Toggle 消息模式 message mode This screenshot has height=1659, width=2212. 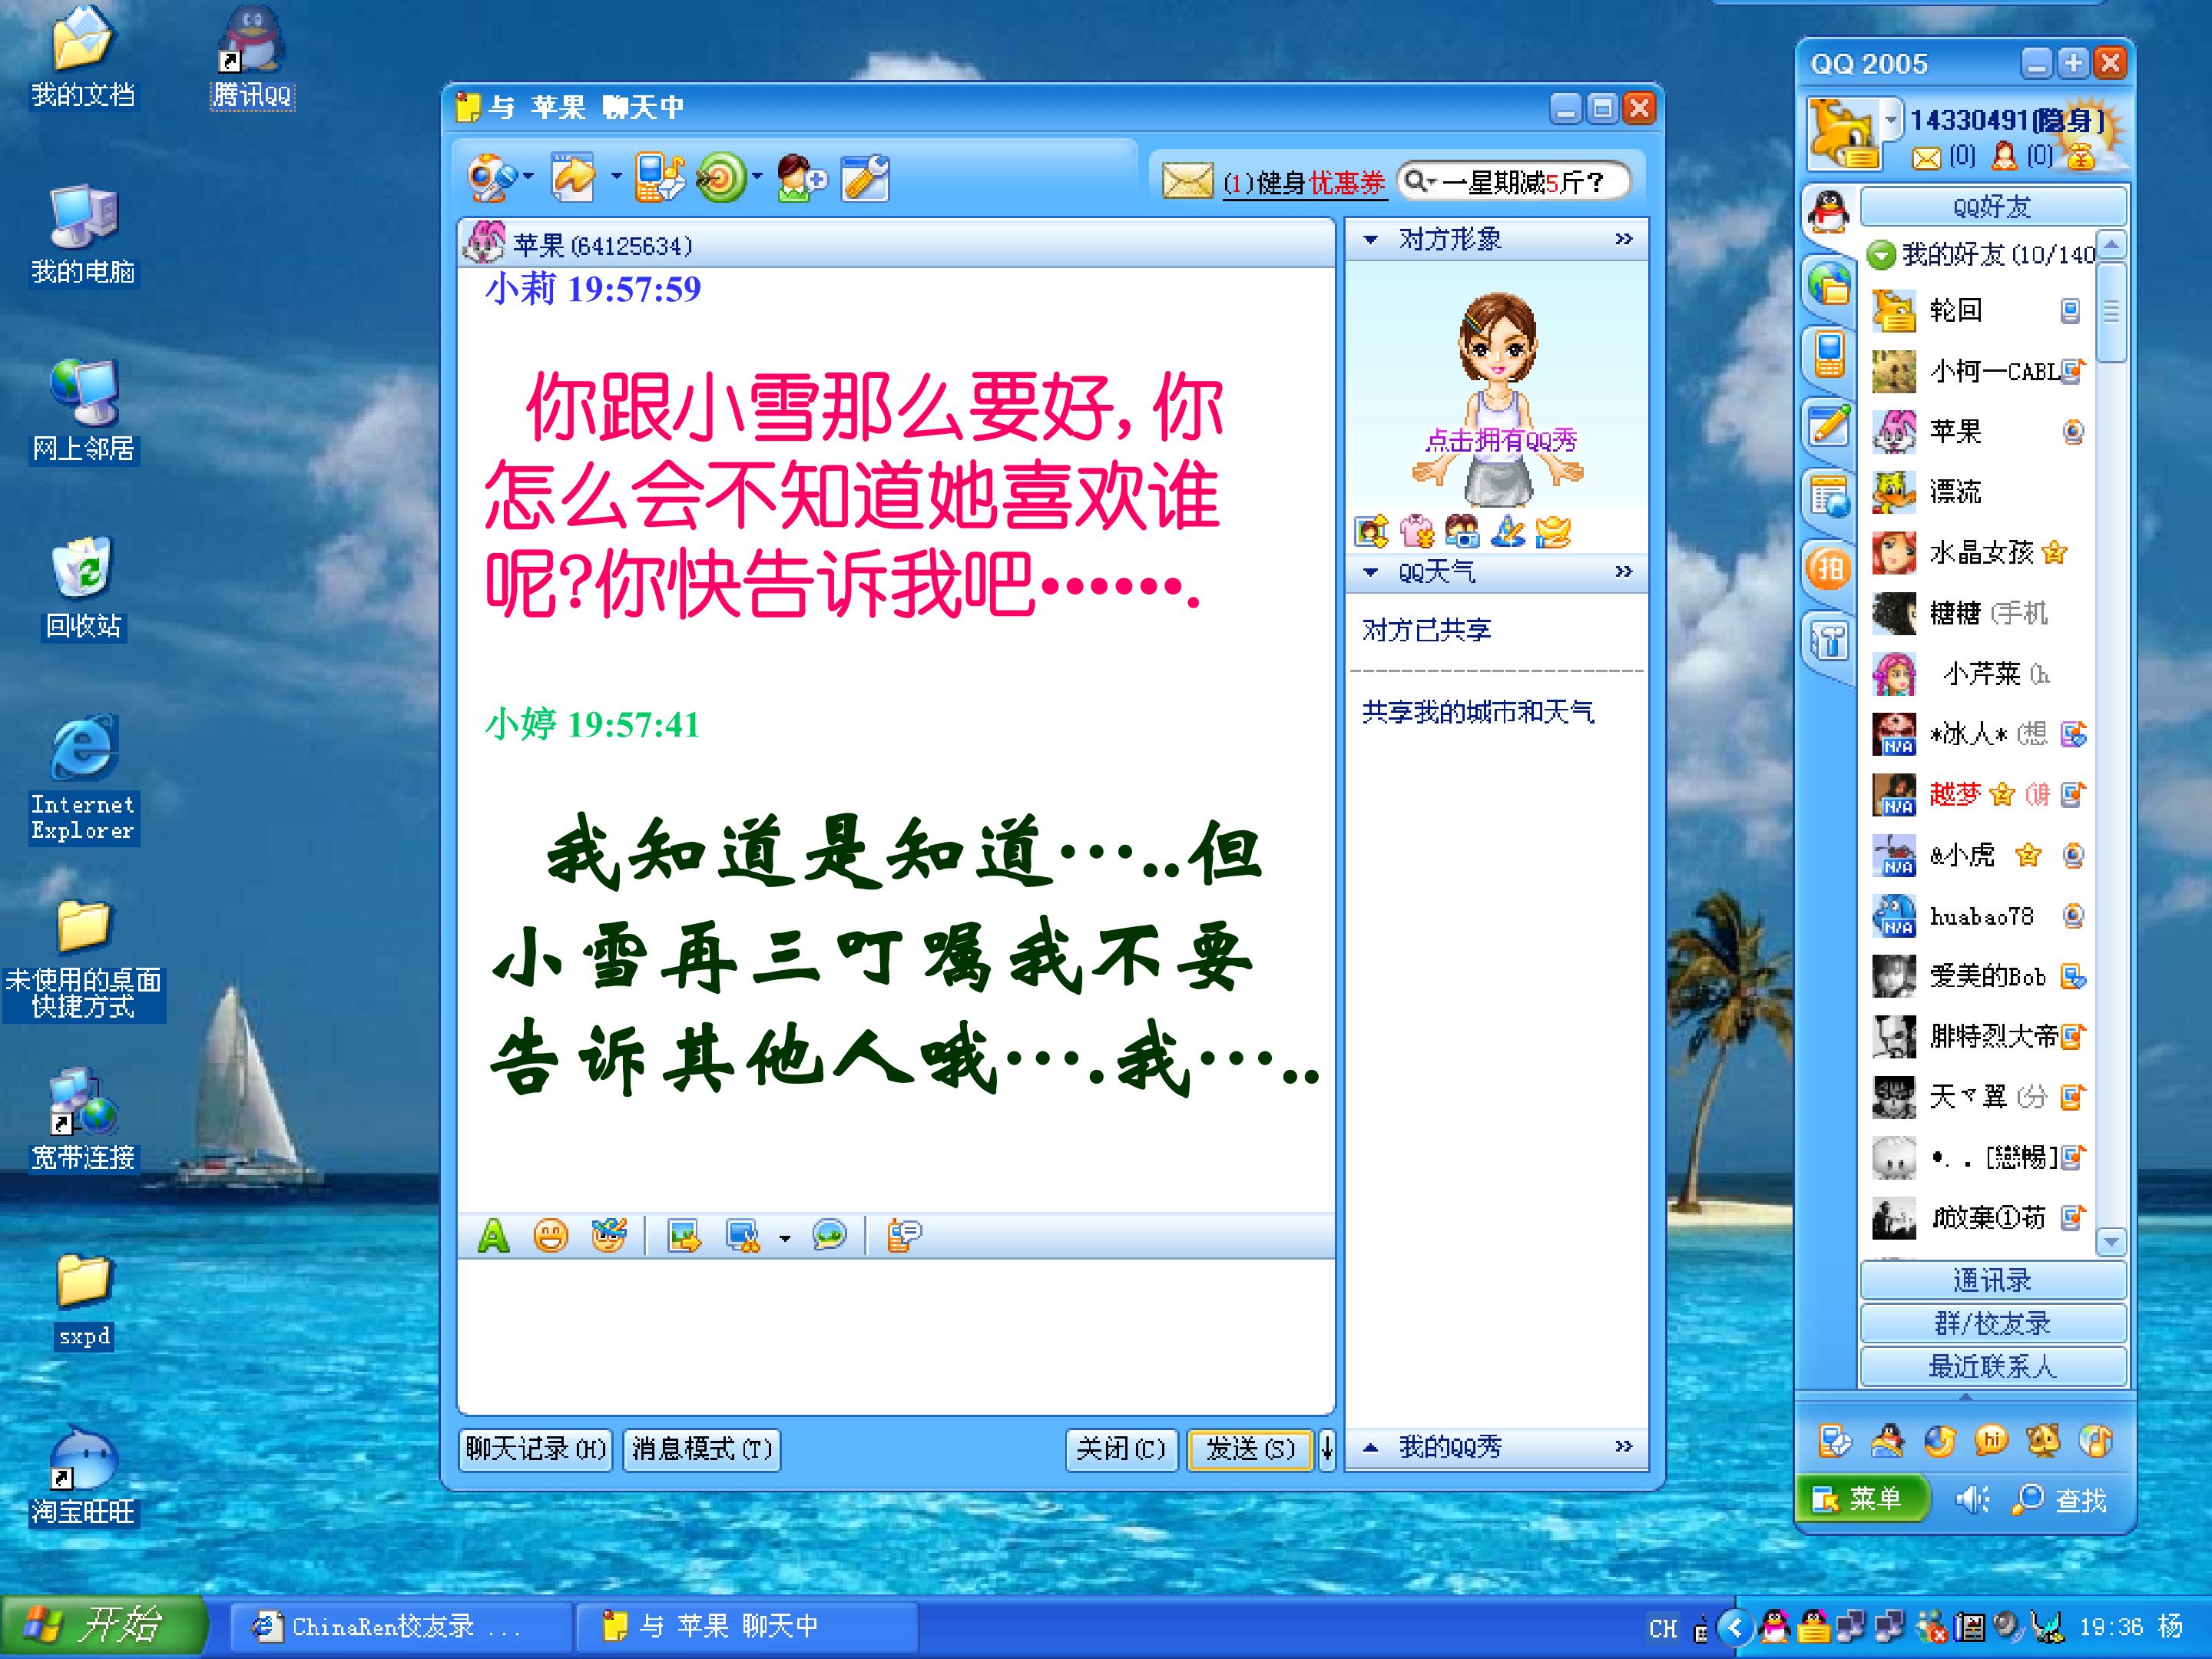[x=701, y=1449]
